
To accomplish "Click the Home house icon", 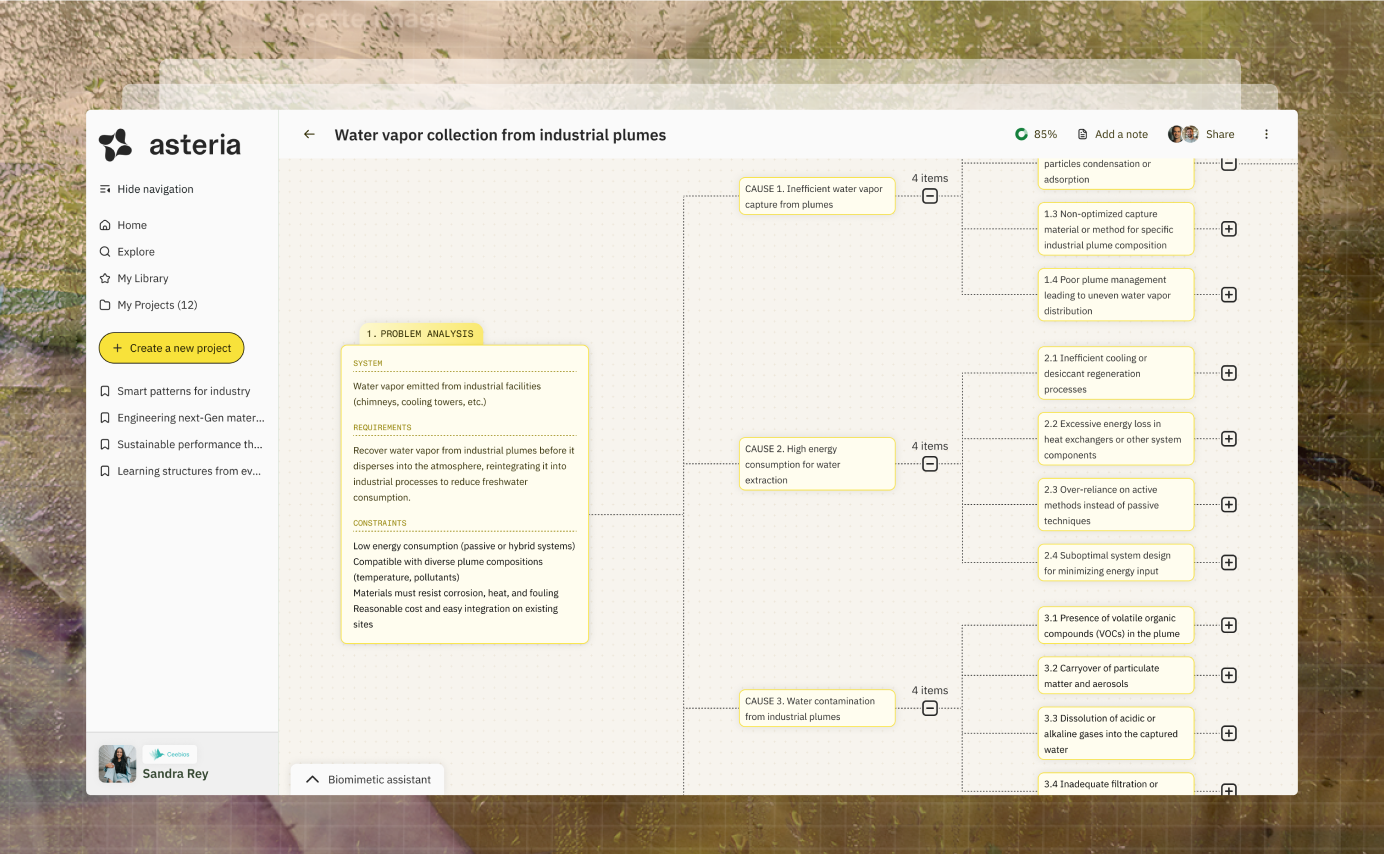I will point(105,225).
